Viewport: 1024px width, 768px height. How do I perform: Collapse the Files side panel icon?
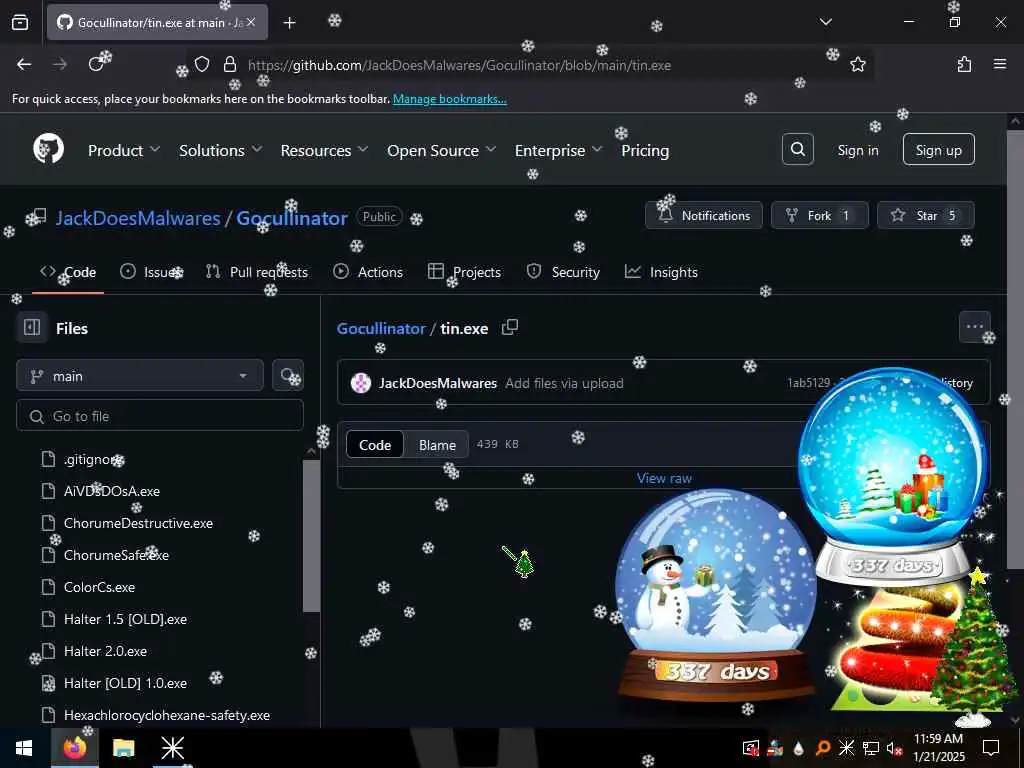[x=32, y=327]
